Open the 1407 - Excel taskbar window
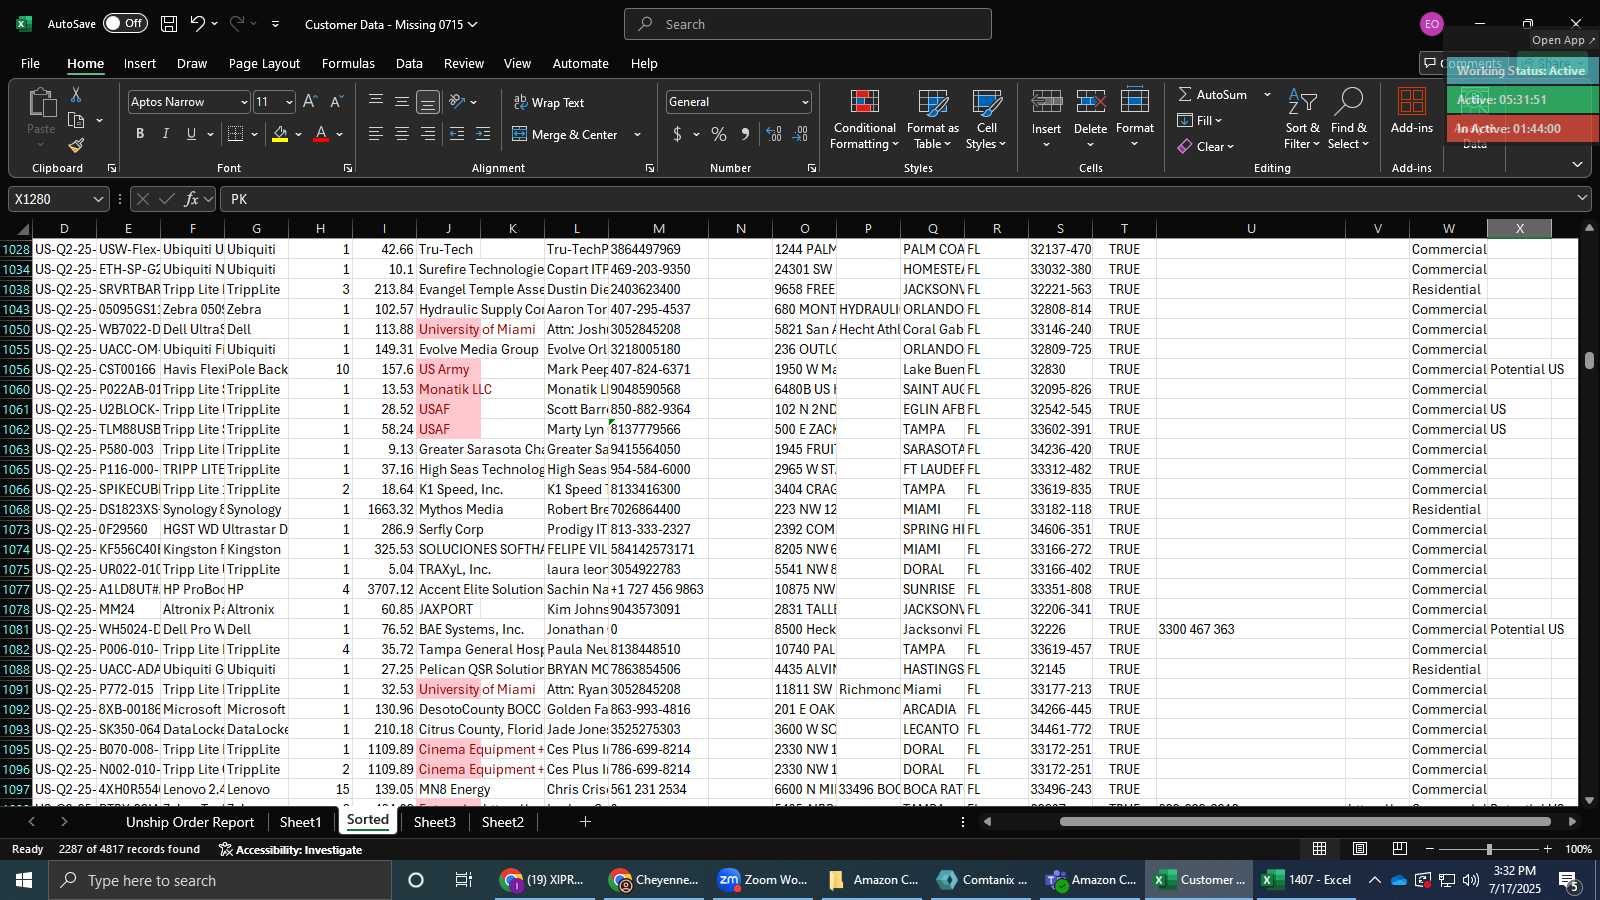Viewport: 1600px width, 900px height. [x=1307, y=880]
